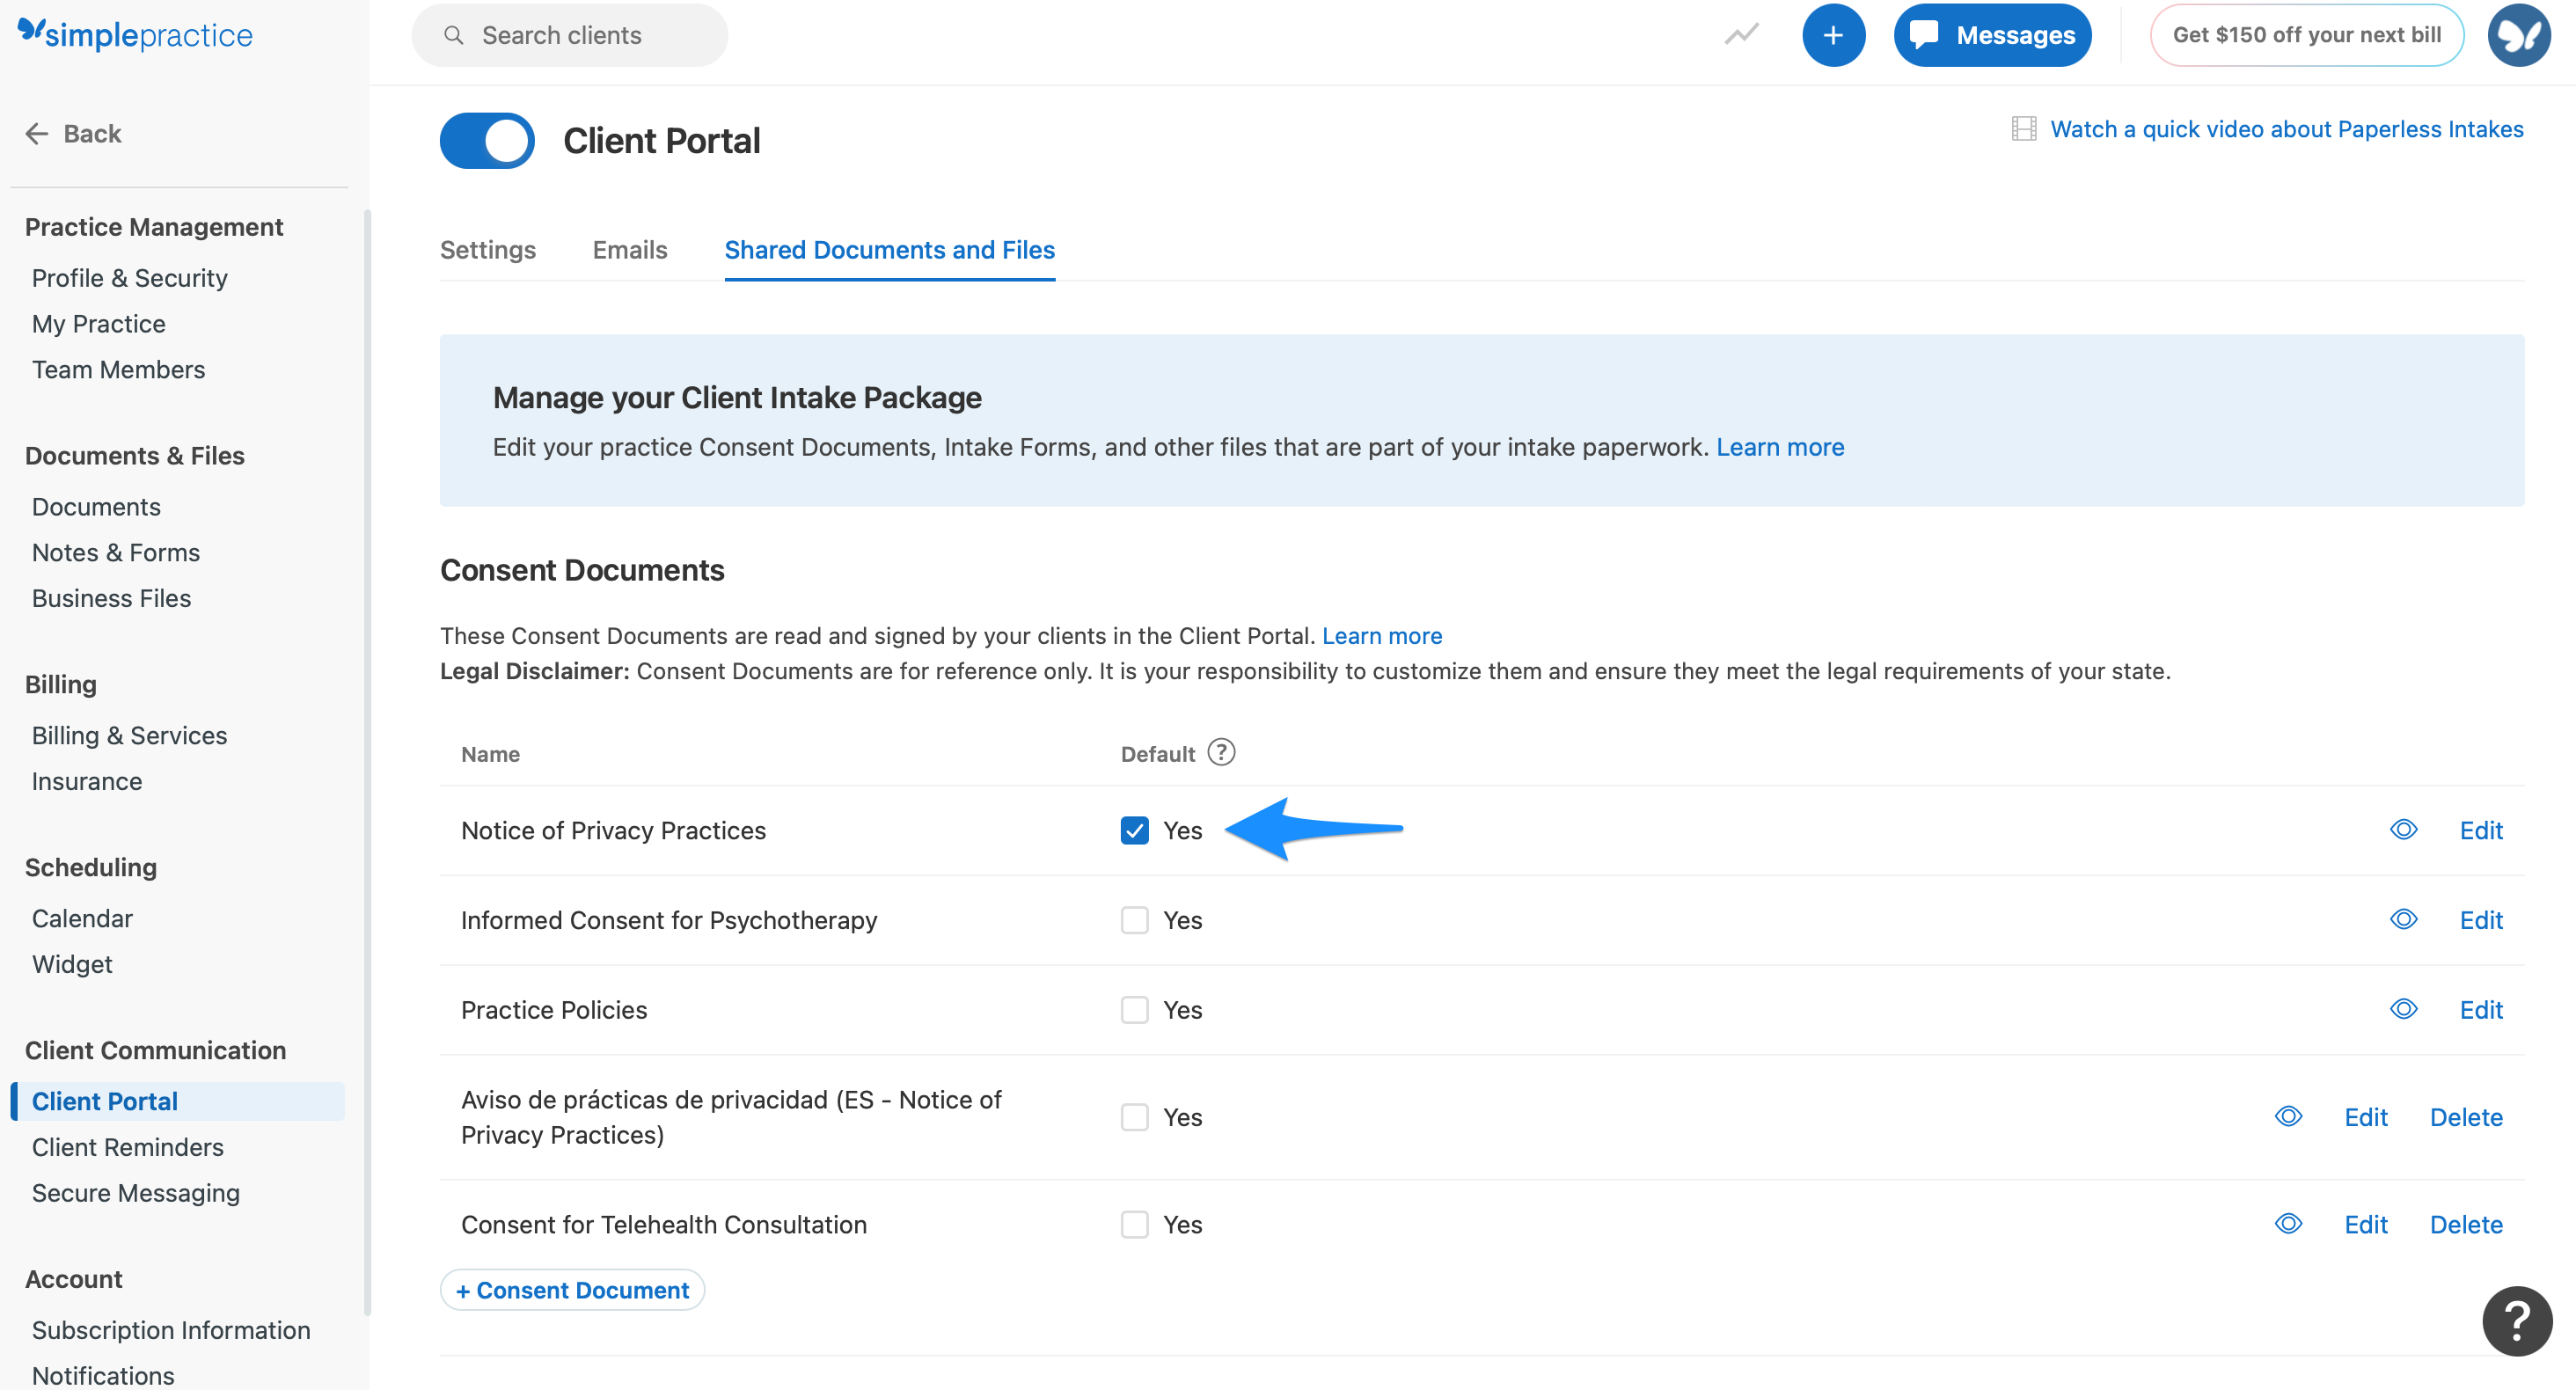Add a new Consent Document
Viewport: 2576px width, 1390px height.
572,1290
